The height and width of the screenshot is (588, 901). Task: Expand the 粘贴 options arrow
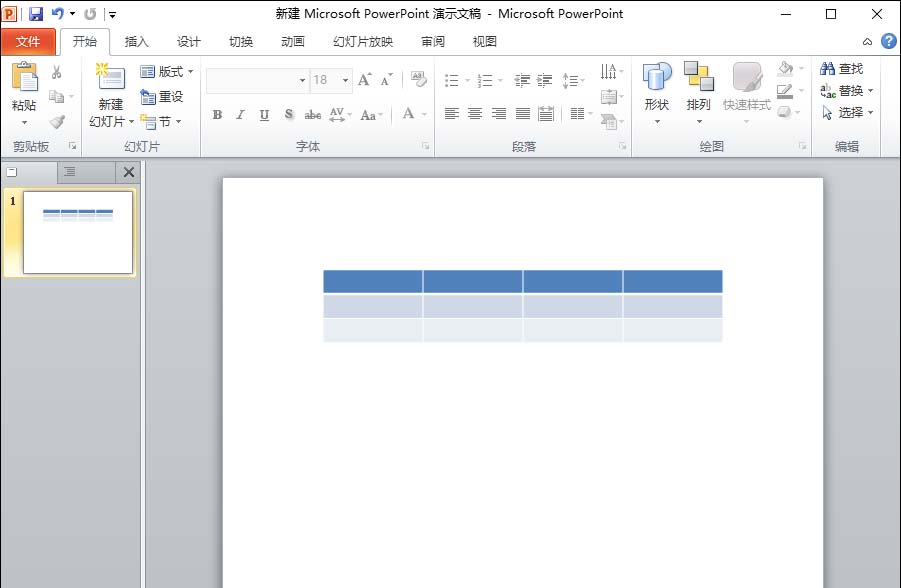click(24, 122)
